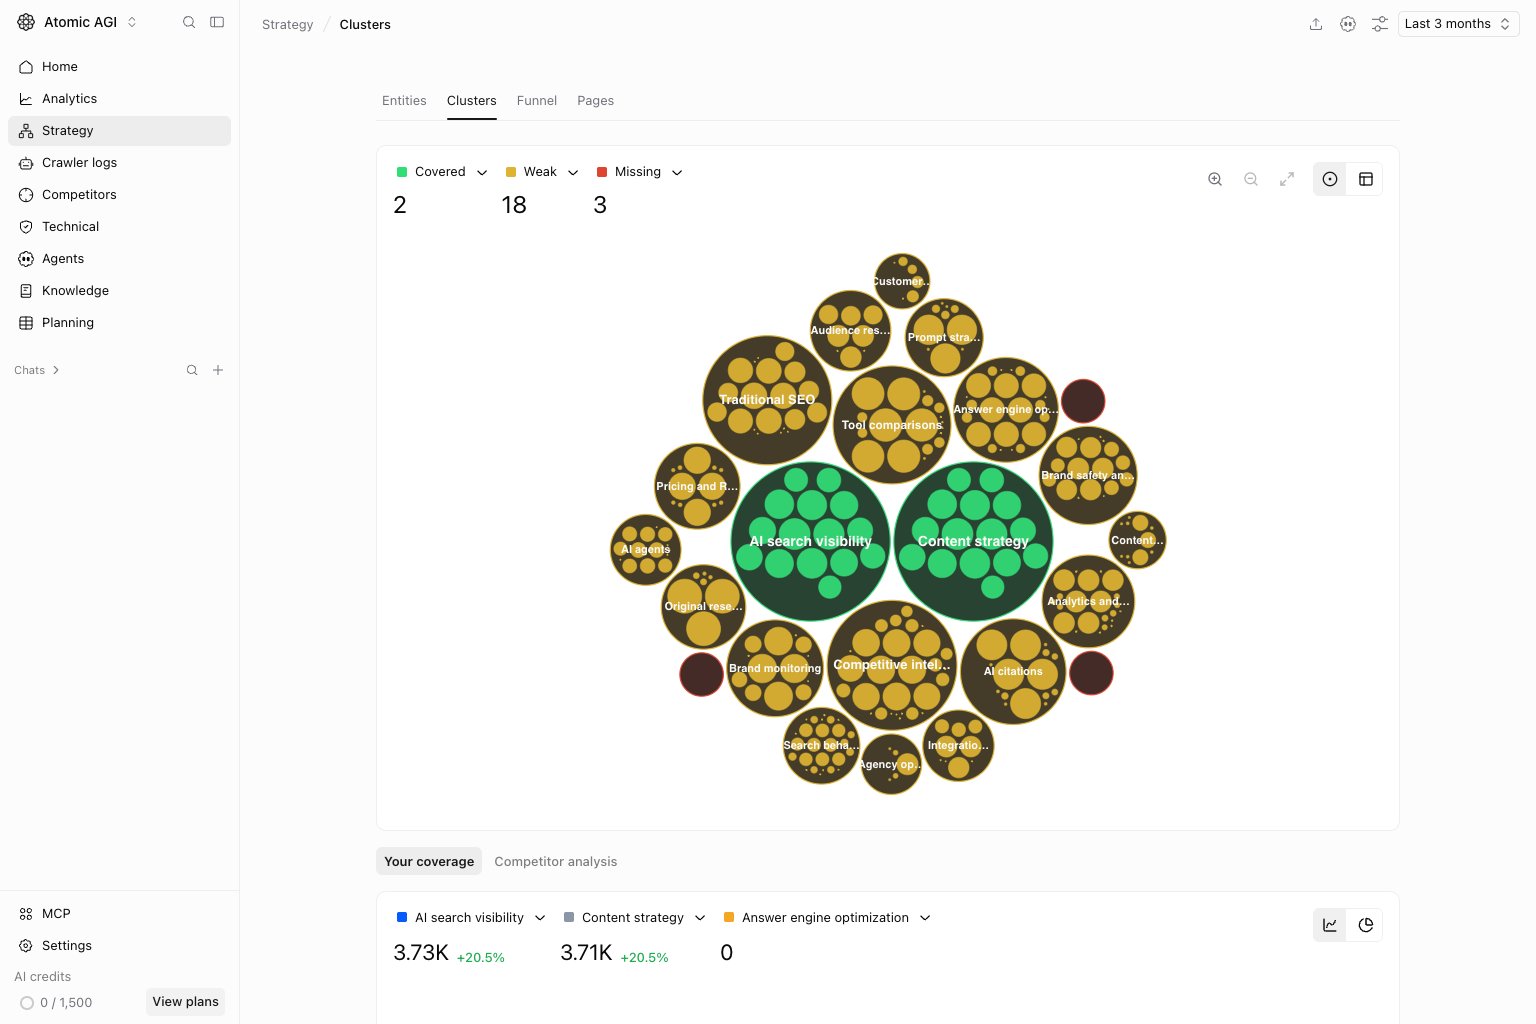
Task: Switch to bubble chart view
Action: 1330,179
